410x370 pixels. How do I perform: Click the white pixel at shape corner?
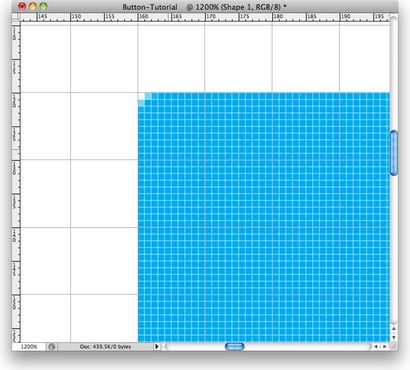pos(141,96)
